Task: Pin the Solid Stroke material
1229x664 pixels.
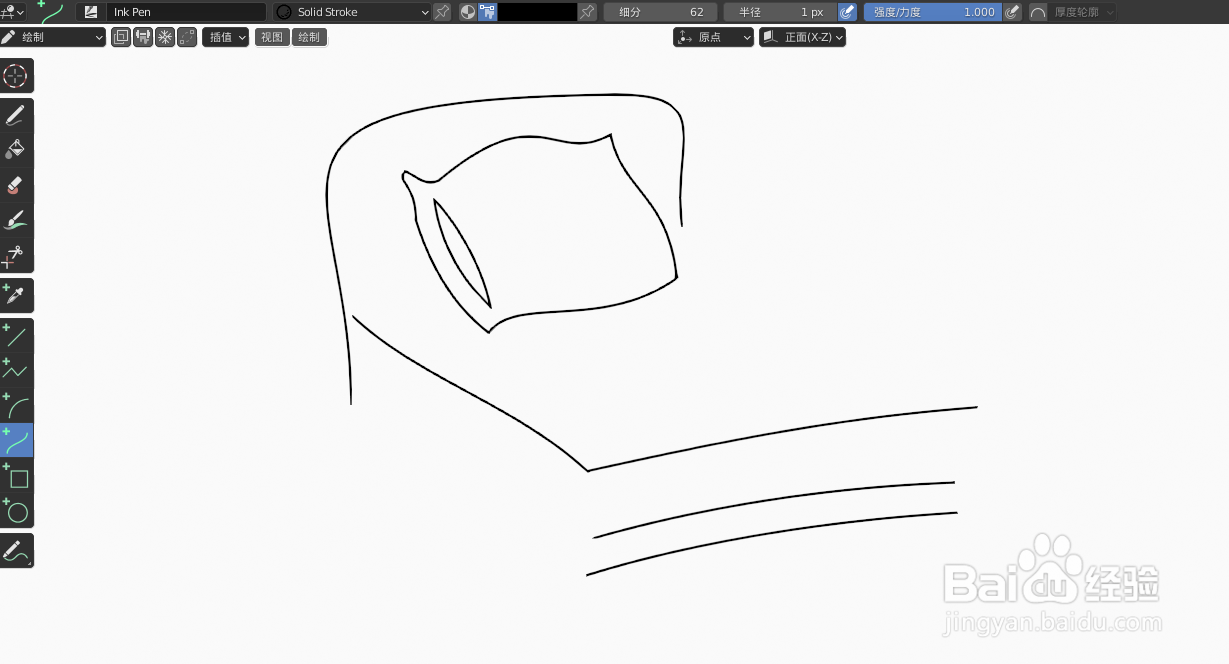Action: click(442, 12)
